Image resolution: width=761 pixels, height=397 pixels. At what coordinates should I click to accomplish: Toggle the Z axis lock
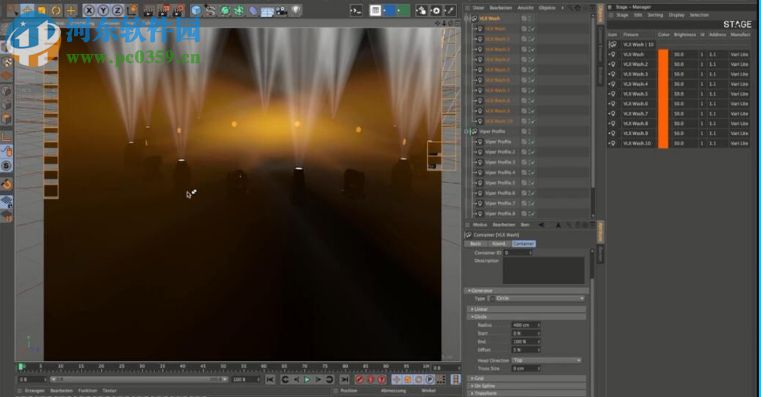pos(117,10)
